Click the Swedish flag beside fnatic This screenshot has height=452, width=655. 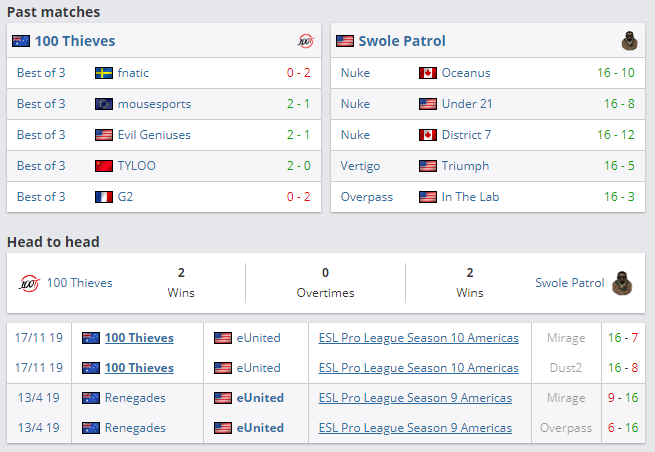[104, 73]
